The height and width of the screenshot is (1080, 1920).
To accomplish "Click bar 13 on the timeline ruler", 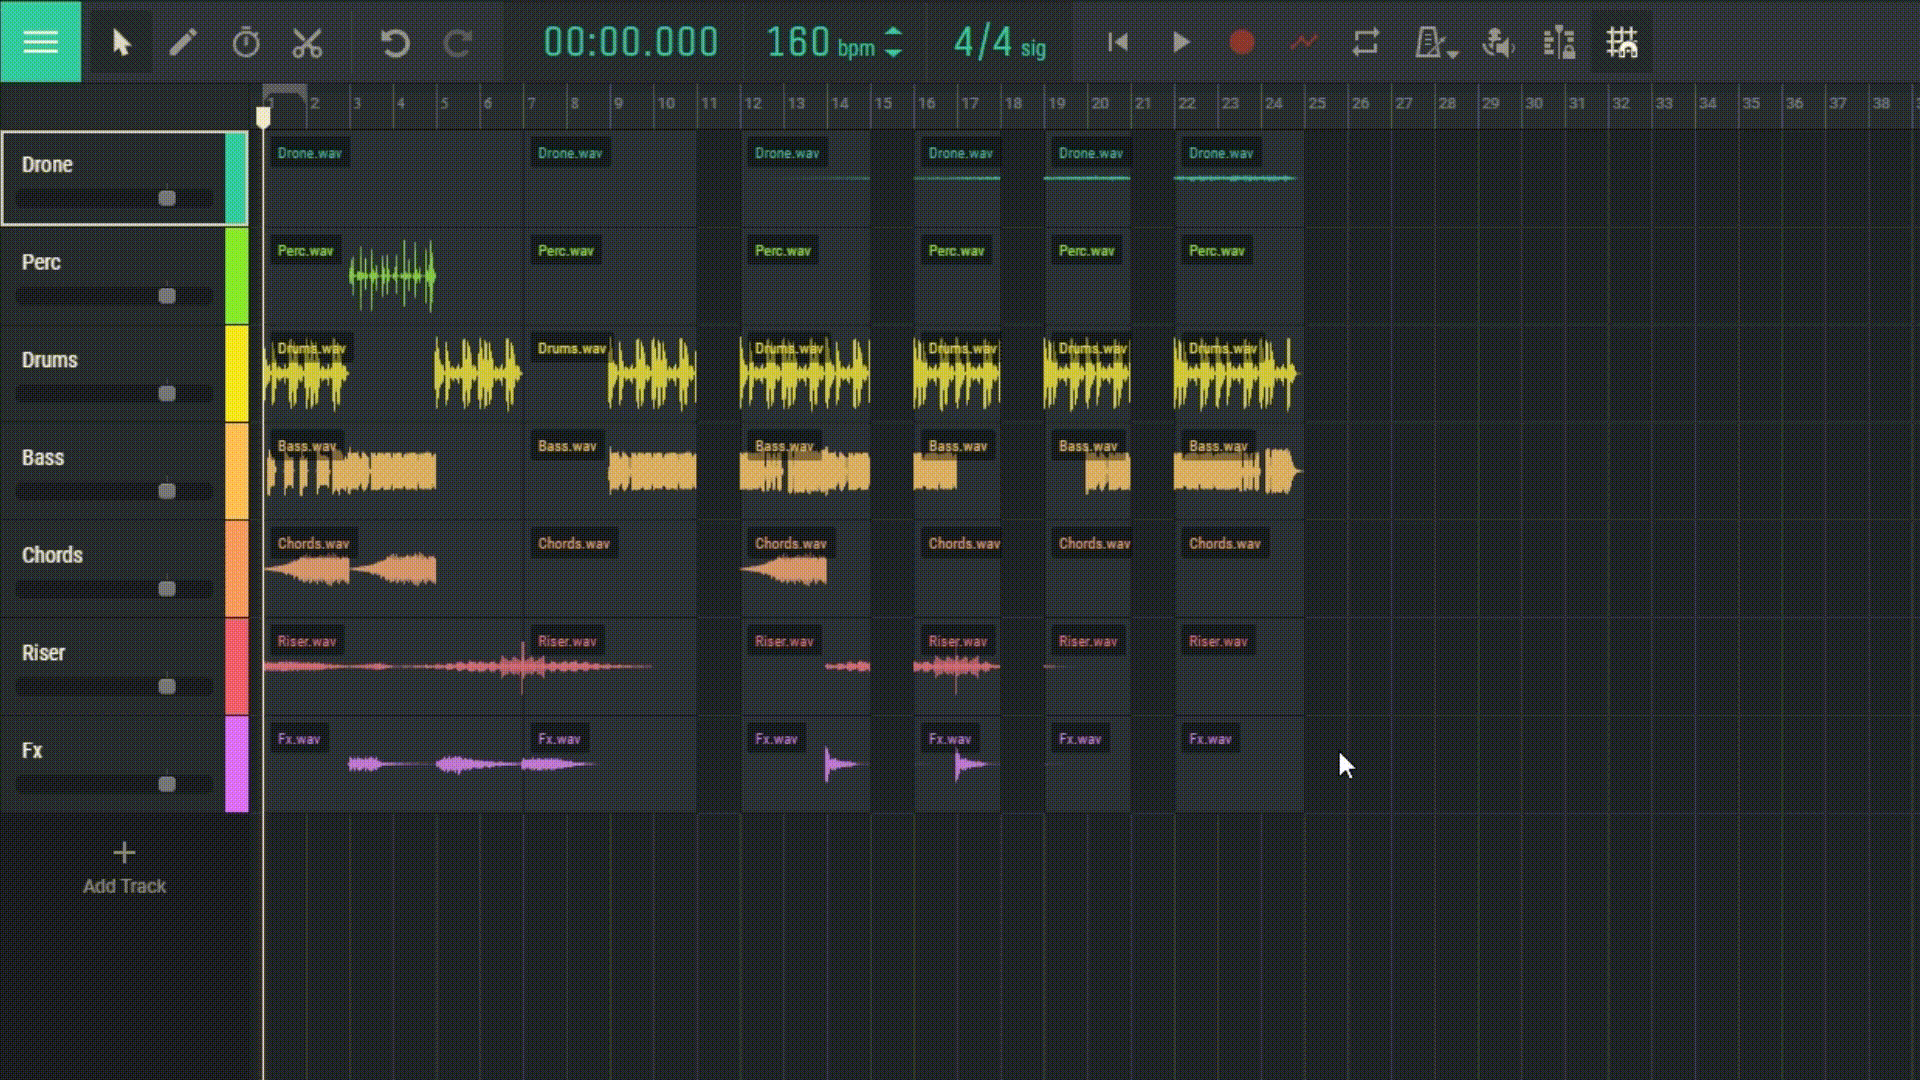I will [x=796, y=104].
